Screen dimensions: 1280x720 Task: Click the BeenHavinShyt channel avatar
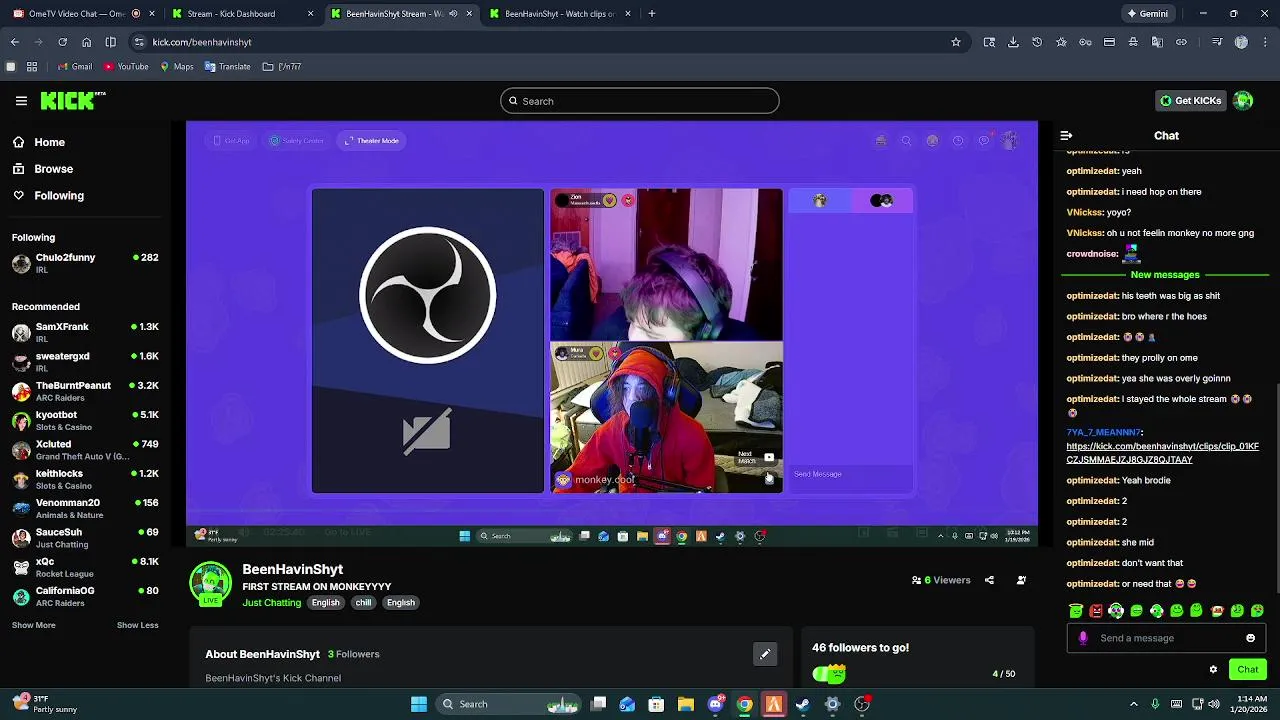(x=210, y=584)
